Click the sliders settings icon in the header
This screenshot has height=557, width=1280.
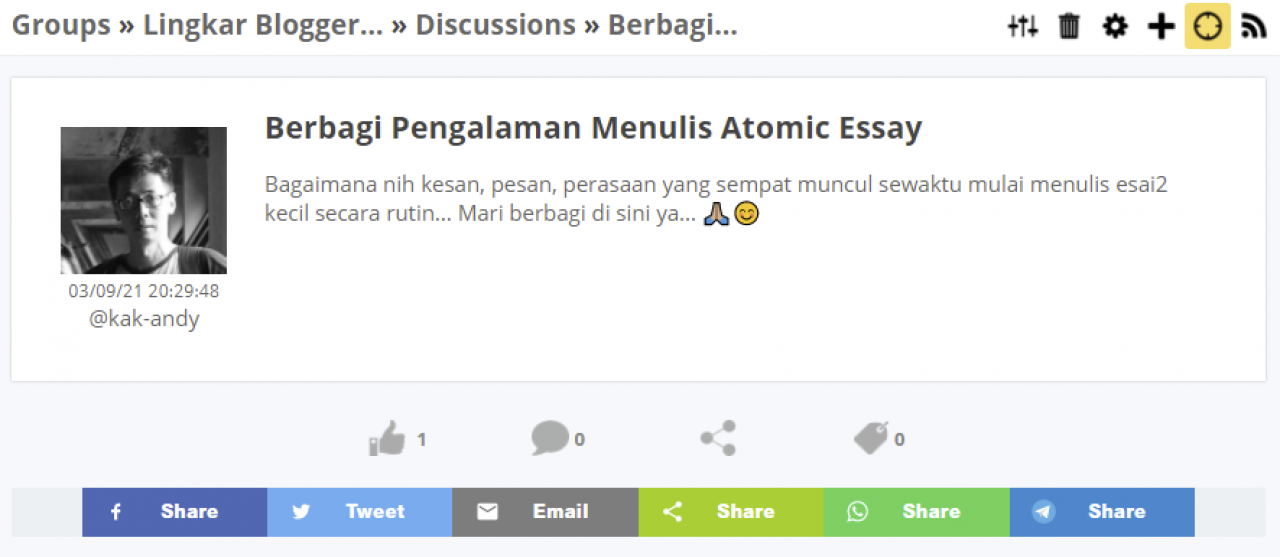coord(1022,26)
